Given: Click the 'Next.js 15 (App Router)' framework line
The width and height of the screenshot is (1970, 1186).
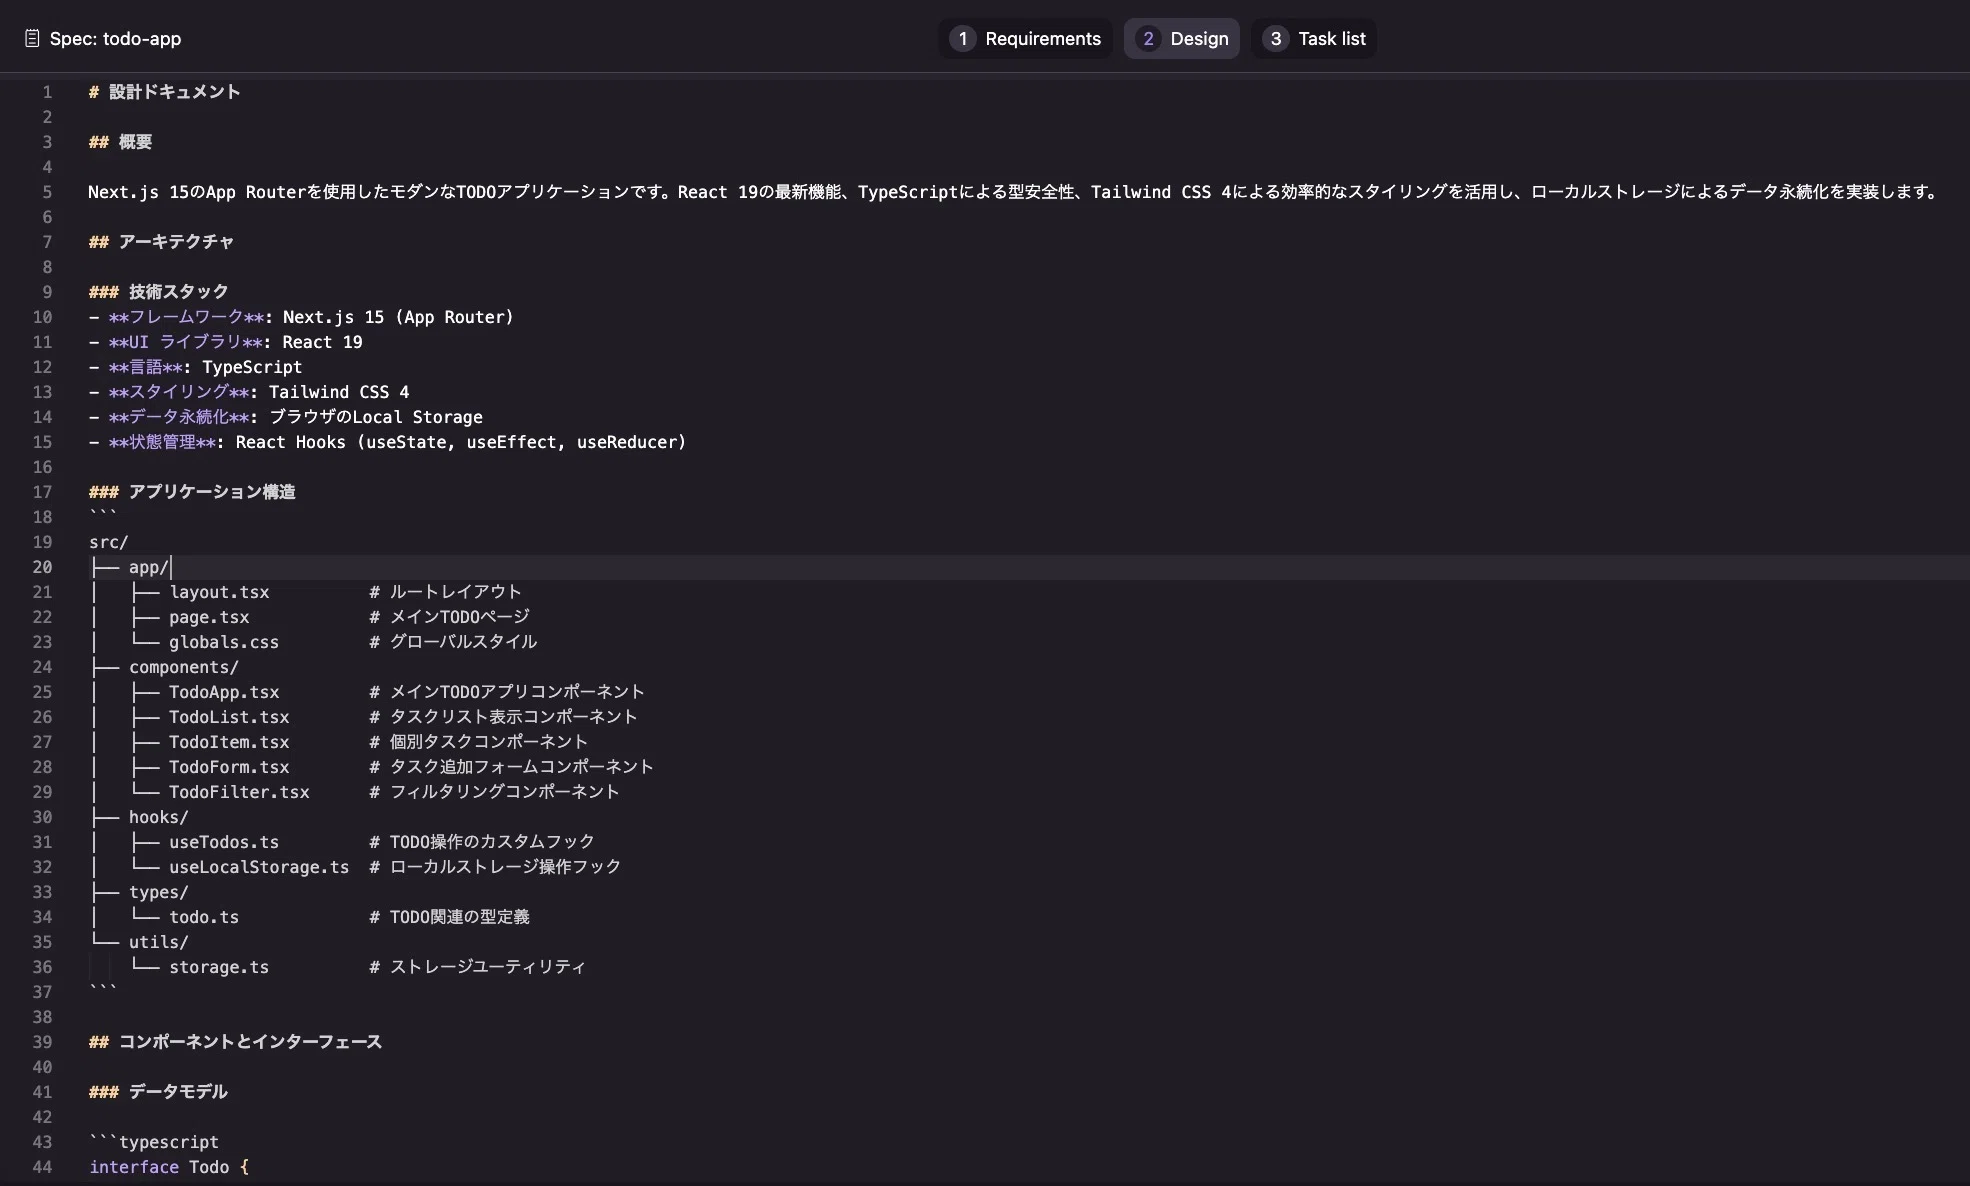Looking at the screenshot, I should click(x=301, y=317).
